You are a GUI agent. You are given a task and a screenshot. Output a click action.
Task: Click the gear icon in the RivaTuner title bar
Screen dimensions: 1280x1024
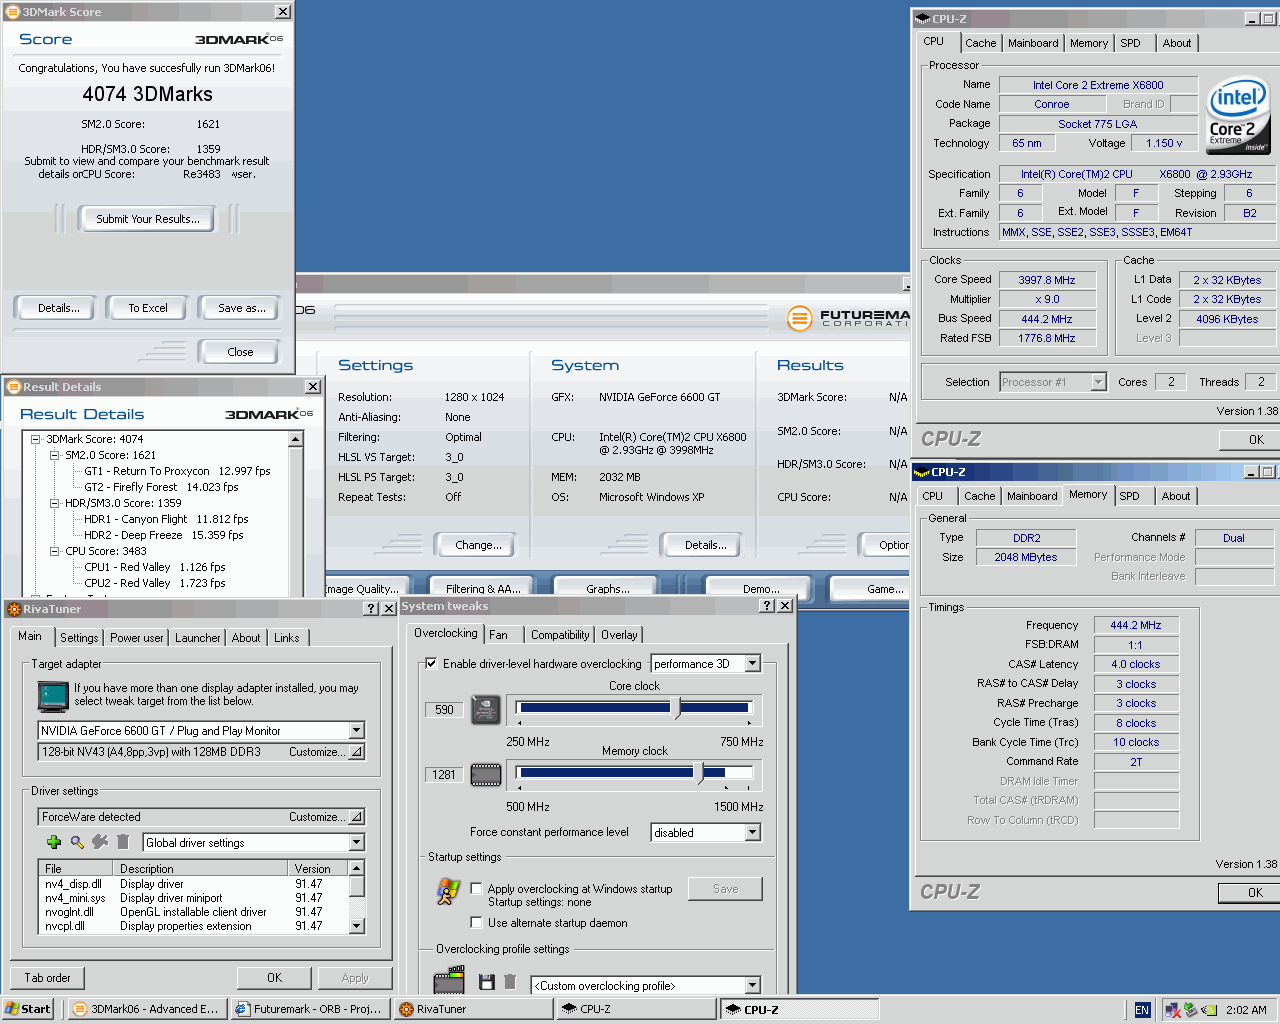(14, 608)
